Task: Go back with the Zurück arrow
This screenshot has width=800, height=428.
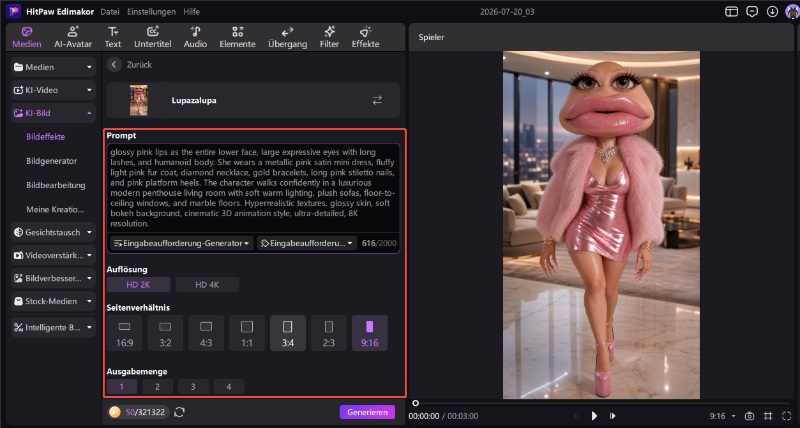Action: click(114, 64)
